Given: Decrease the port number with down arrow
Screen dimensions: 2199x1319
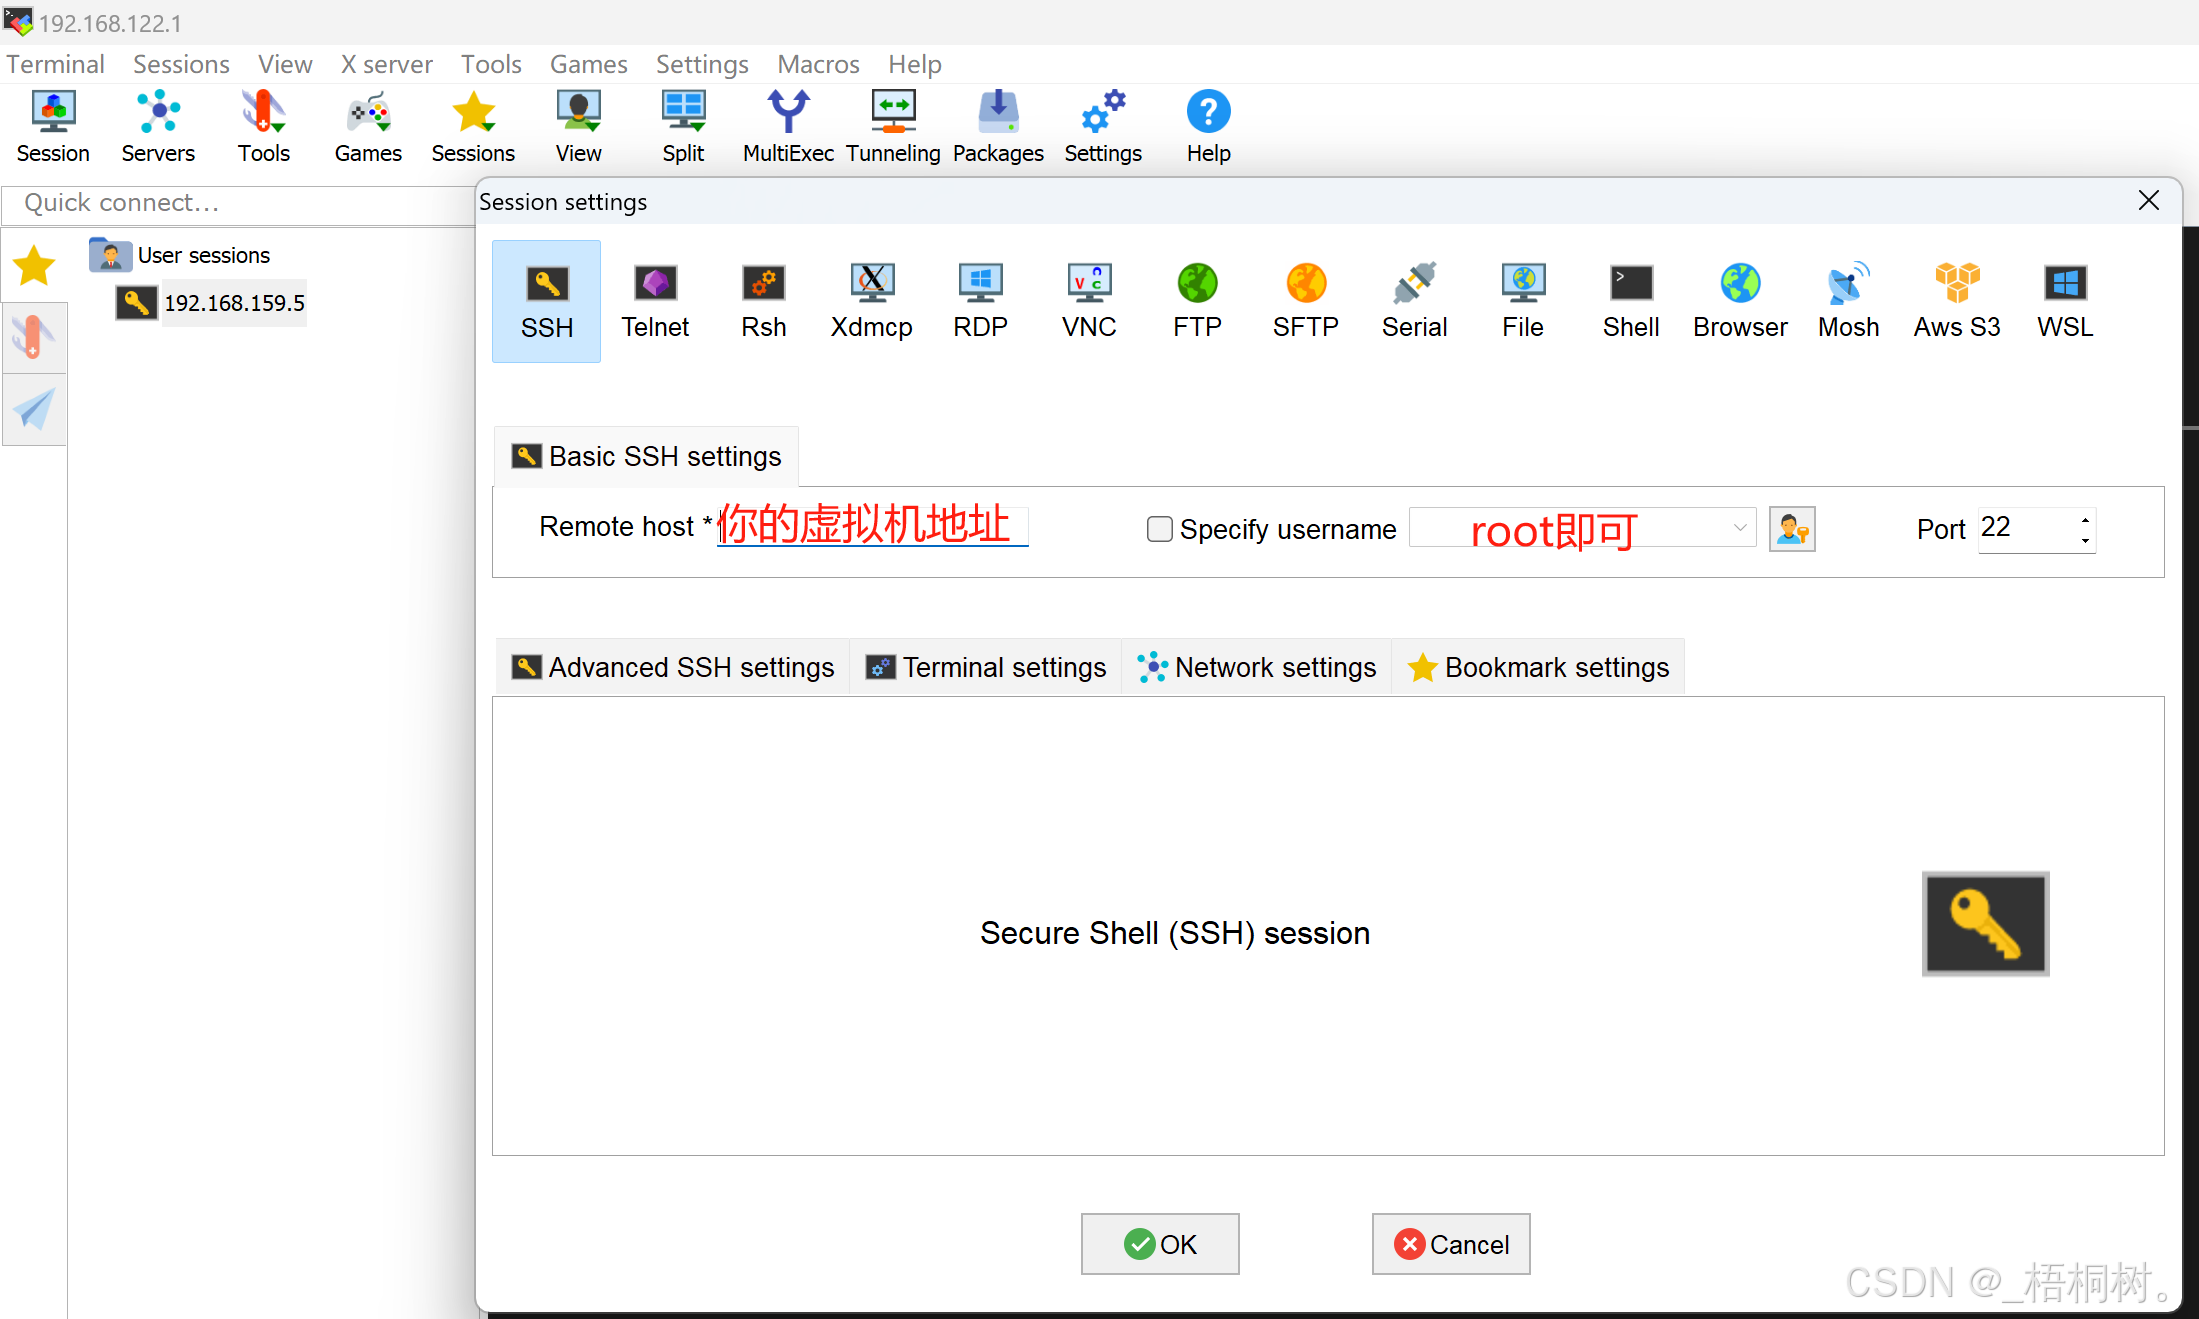Looking at the screenshot, I should coord(2085,540).
